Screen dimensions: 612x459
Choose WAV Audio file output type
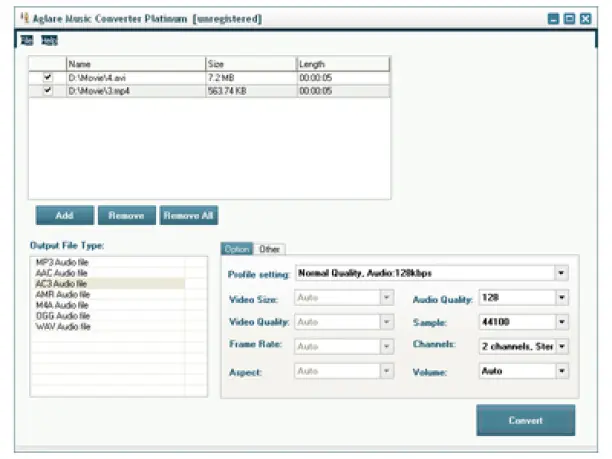pyautogui.click(x=63, y=326)
